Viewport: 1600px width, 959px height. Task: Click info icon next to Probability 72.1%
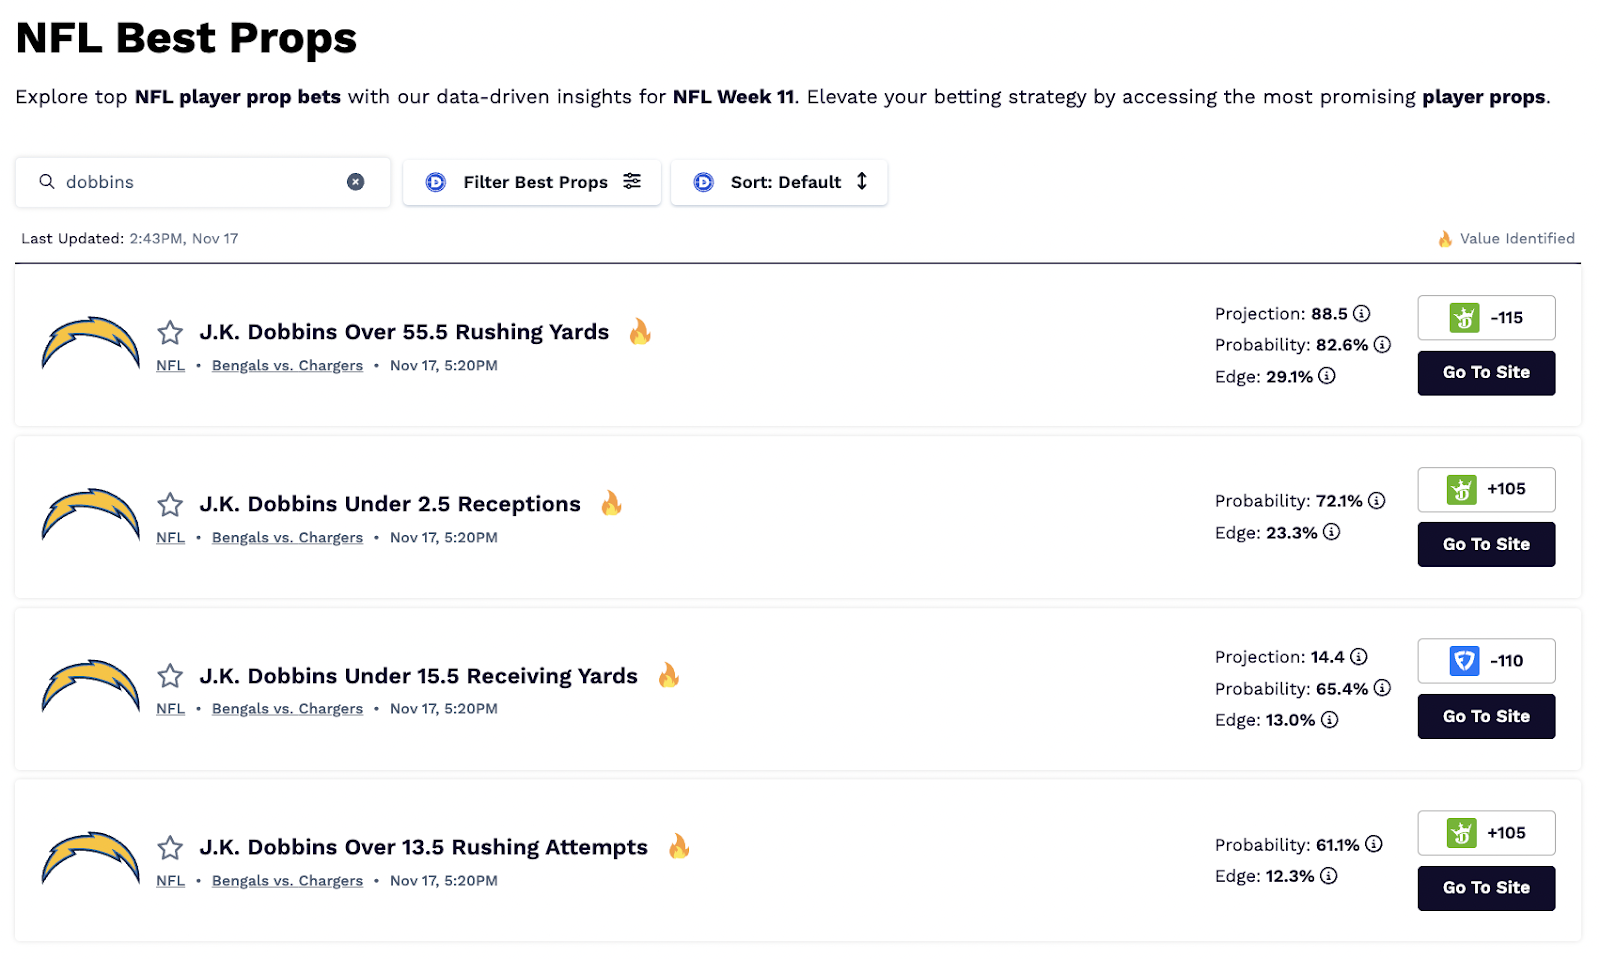click(x=1376, y=500)
